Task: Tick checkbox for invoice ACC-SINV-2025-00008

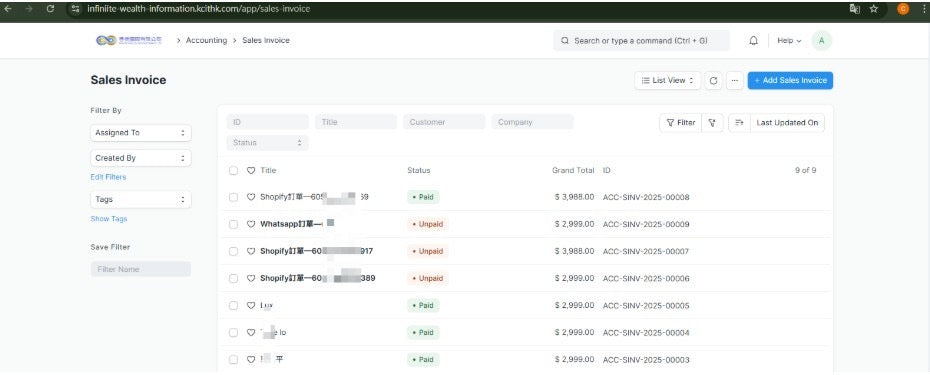Action: [x=234, y=197]
